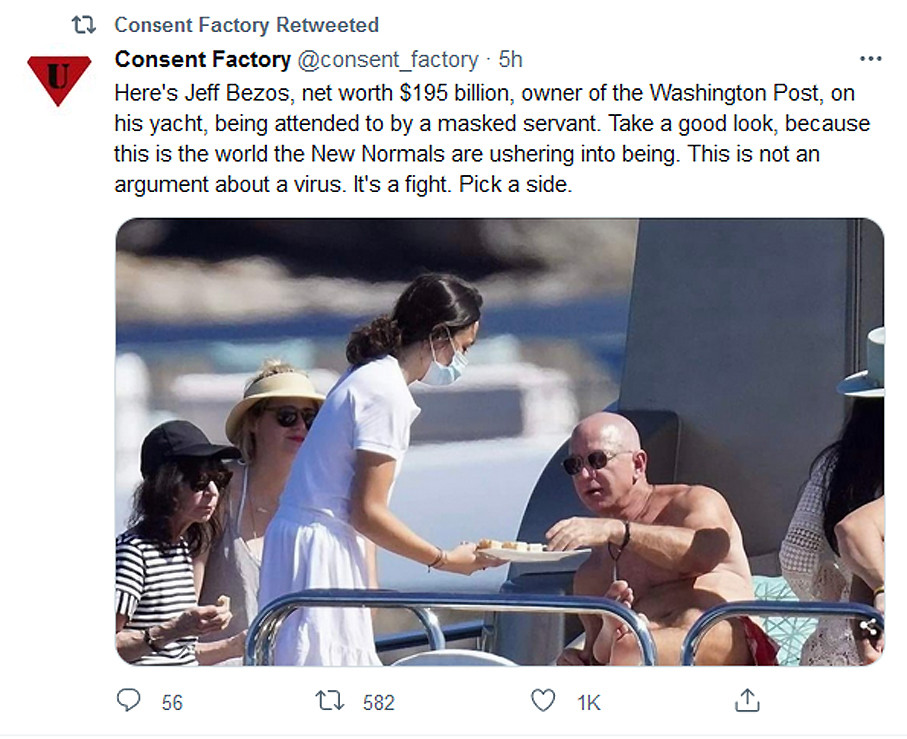Image resolution: width=907 pixels, height=739 pixels.
Task: Click the retweet count "582"
Action: coord(378,703)
